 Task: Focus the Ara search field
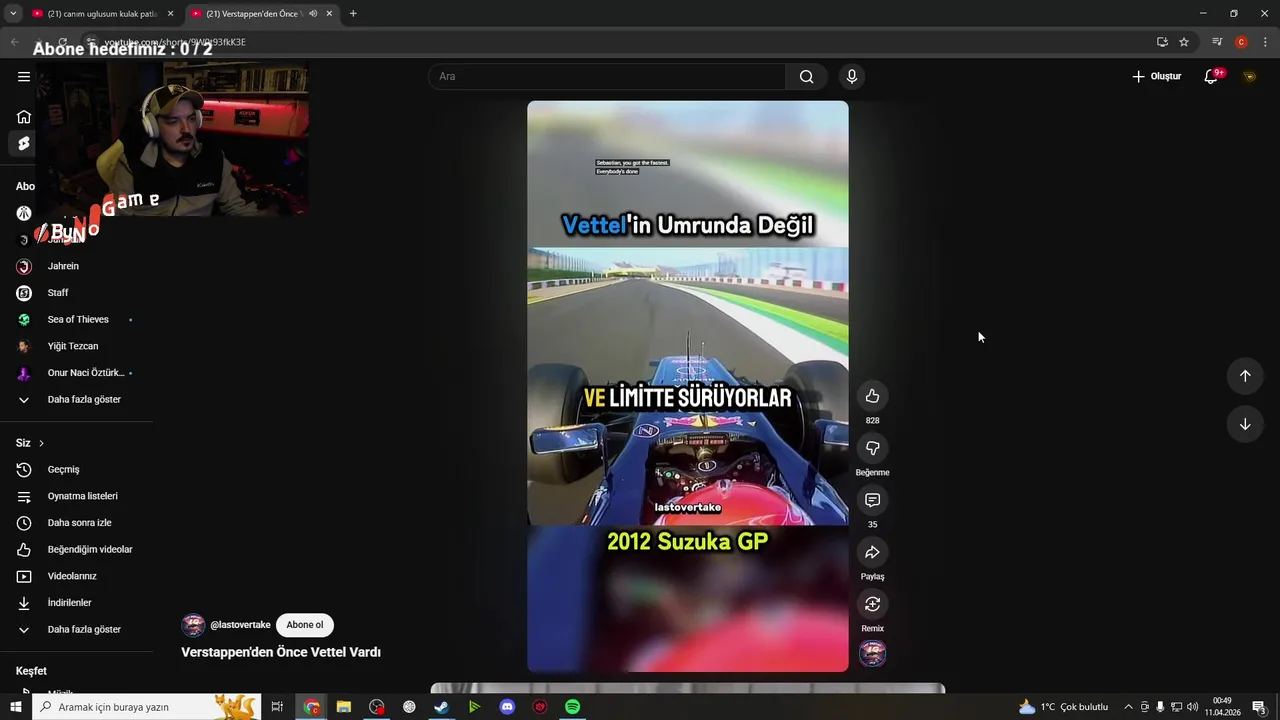click(x=607, y=77)
